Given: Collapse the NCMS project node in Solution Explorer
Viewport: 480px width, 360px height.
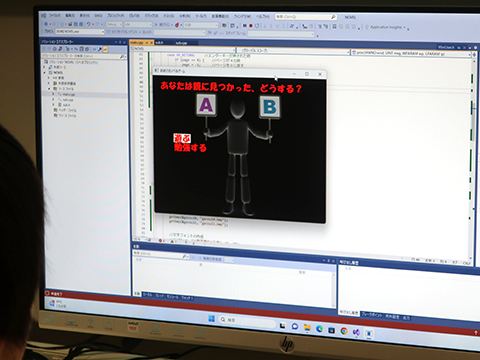Looking at the screenshot, I should pos(45,72).
